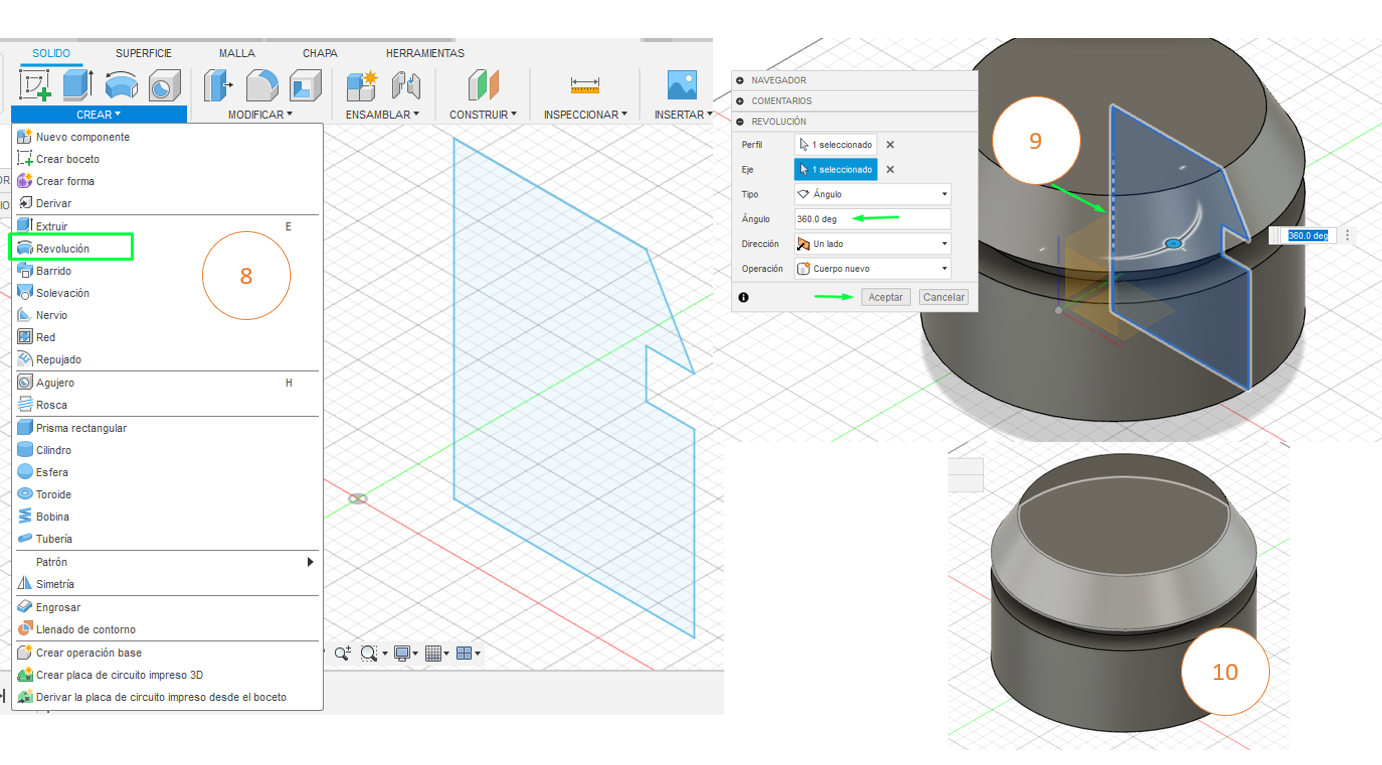Switch to the SOLIDO tab
The width and height of the screenshot is (1382, 765).
[x=51, y=53]
